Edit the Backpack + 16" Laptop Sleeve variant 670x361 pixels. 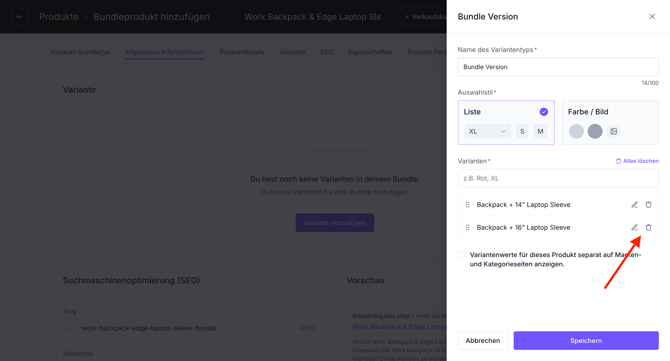[x=635, y=227]
